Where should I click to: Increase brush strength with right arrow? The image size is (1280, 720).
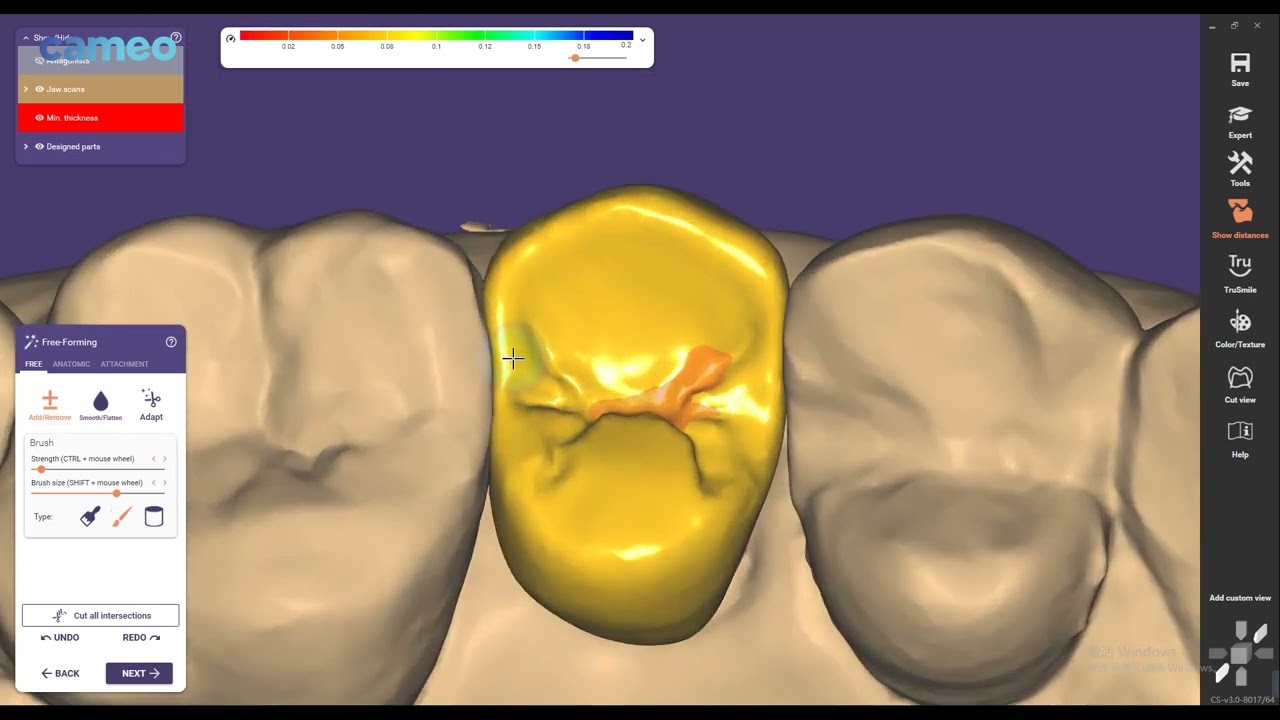(164, 459)
